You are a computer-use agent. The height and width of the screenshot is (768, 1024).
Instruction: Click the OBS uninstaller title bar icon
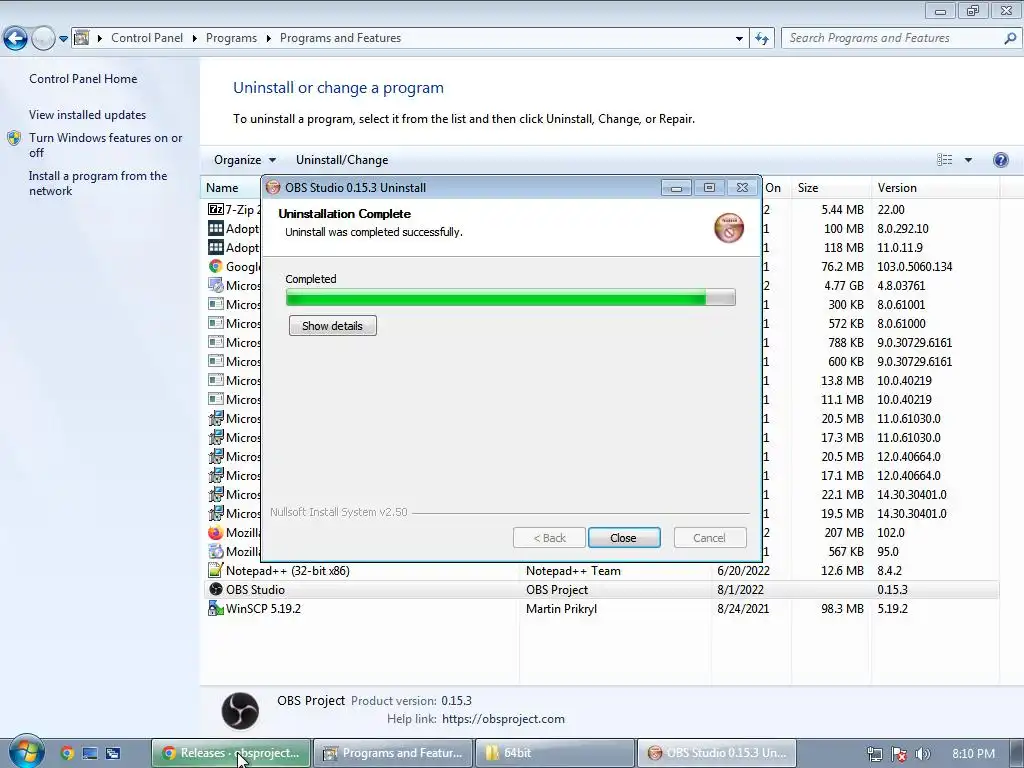[273, 187]
